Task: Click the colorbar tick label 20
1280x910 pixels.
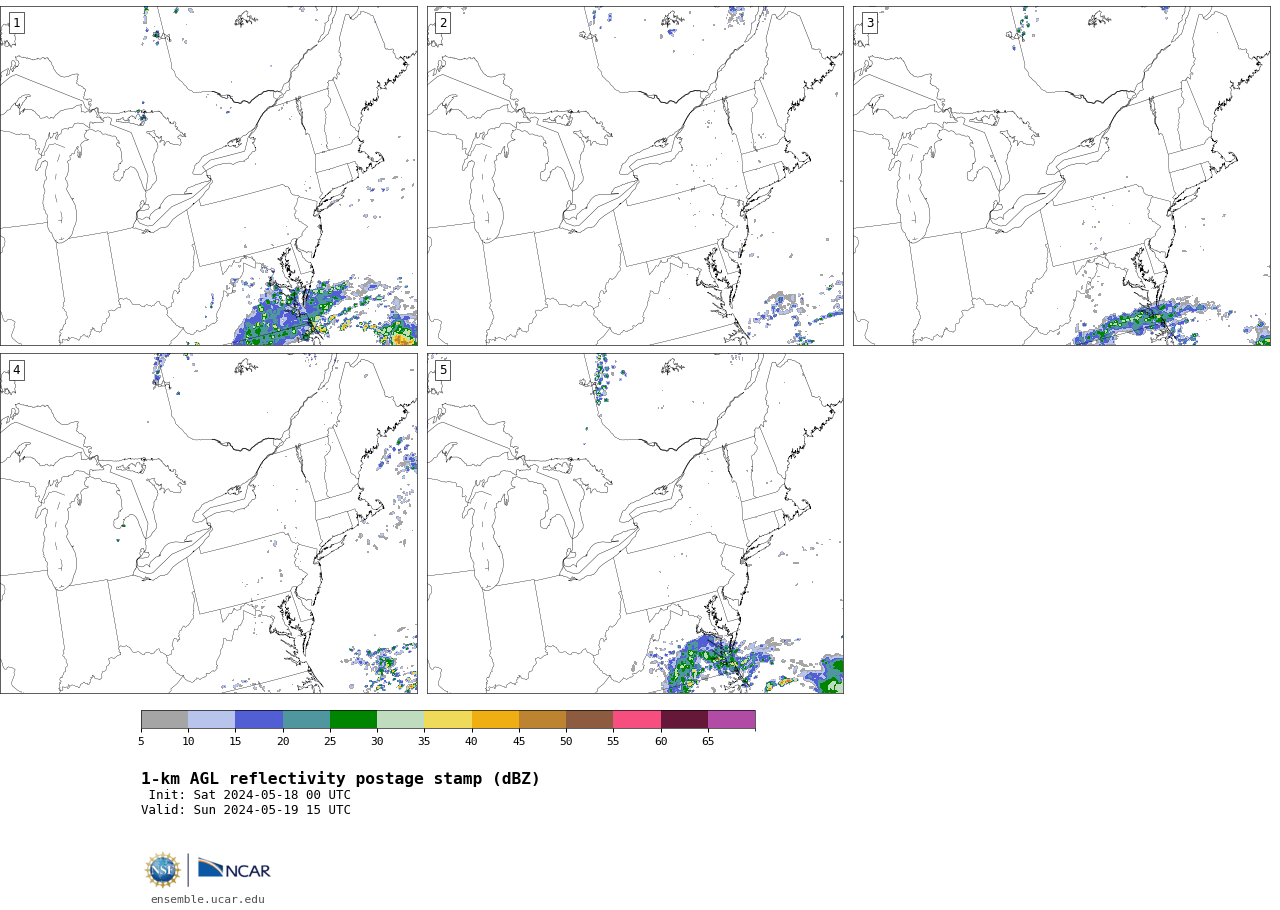Action: (283, 741)
